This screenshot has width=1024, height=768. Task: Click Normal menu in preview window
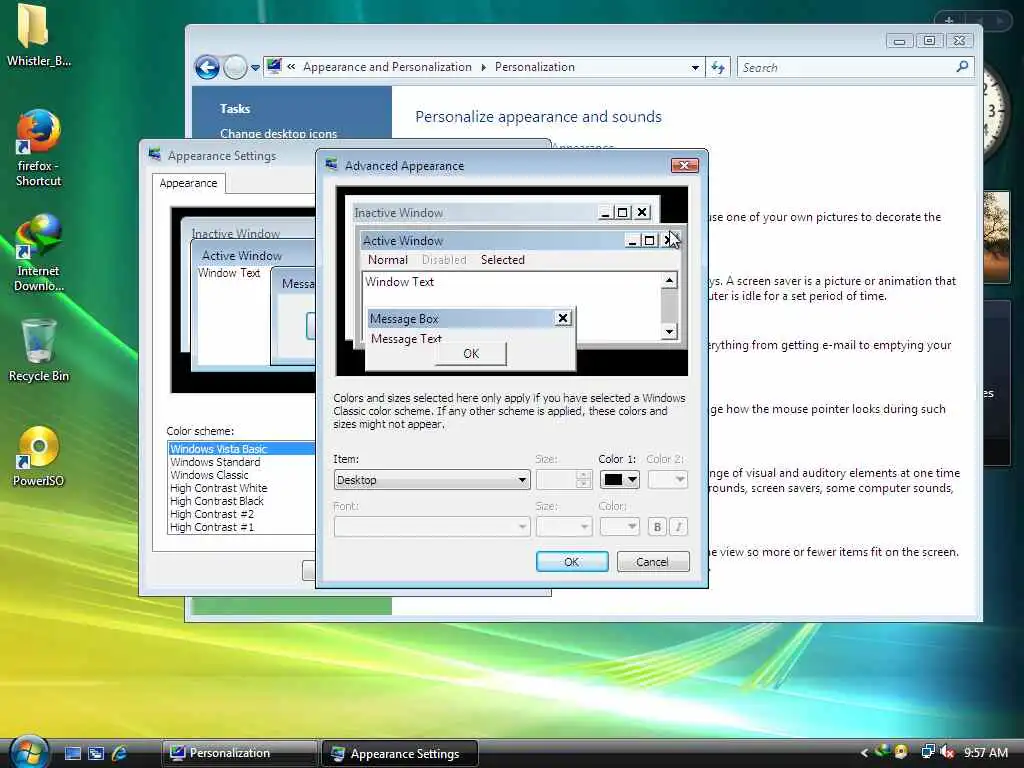coord(387,260)
